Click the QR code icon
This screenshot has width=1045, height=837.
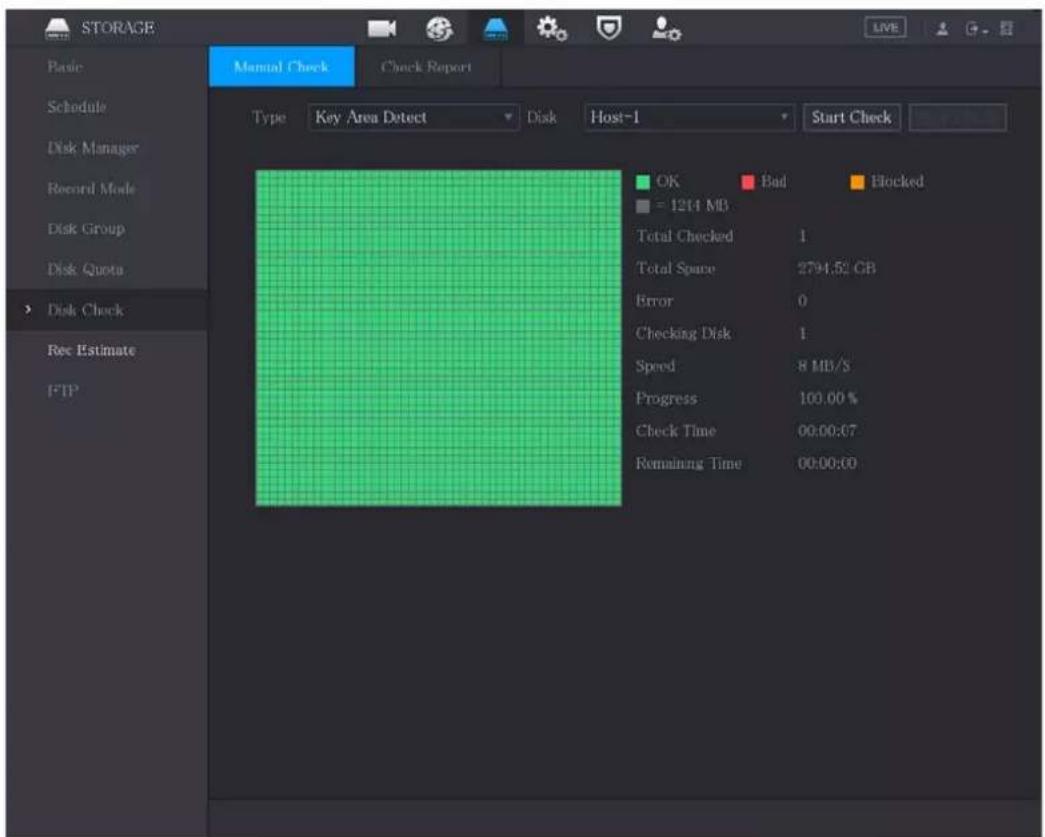click(1006, 29)
